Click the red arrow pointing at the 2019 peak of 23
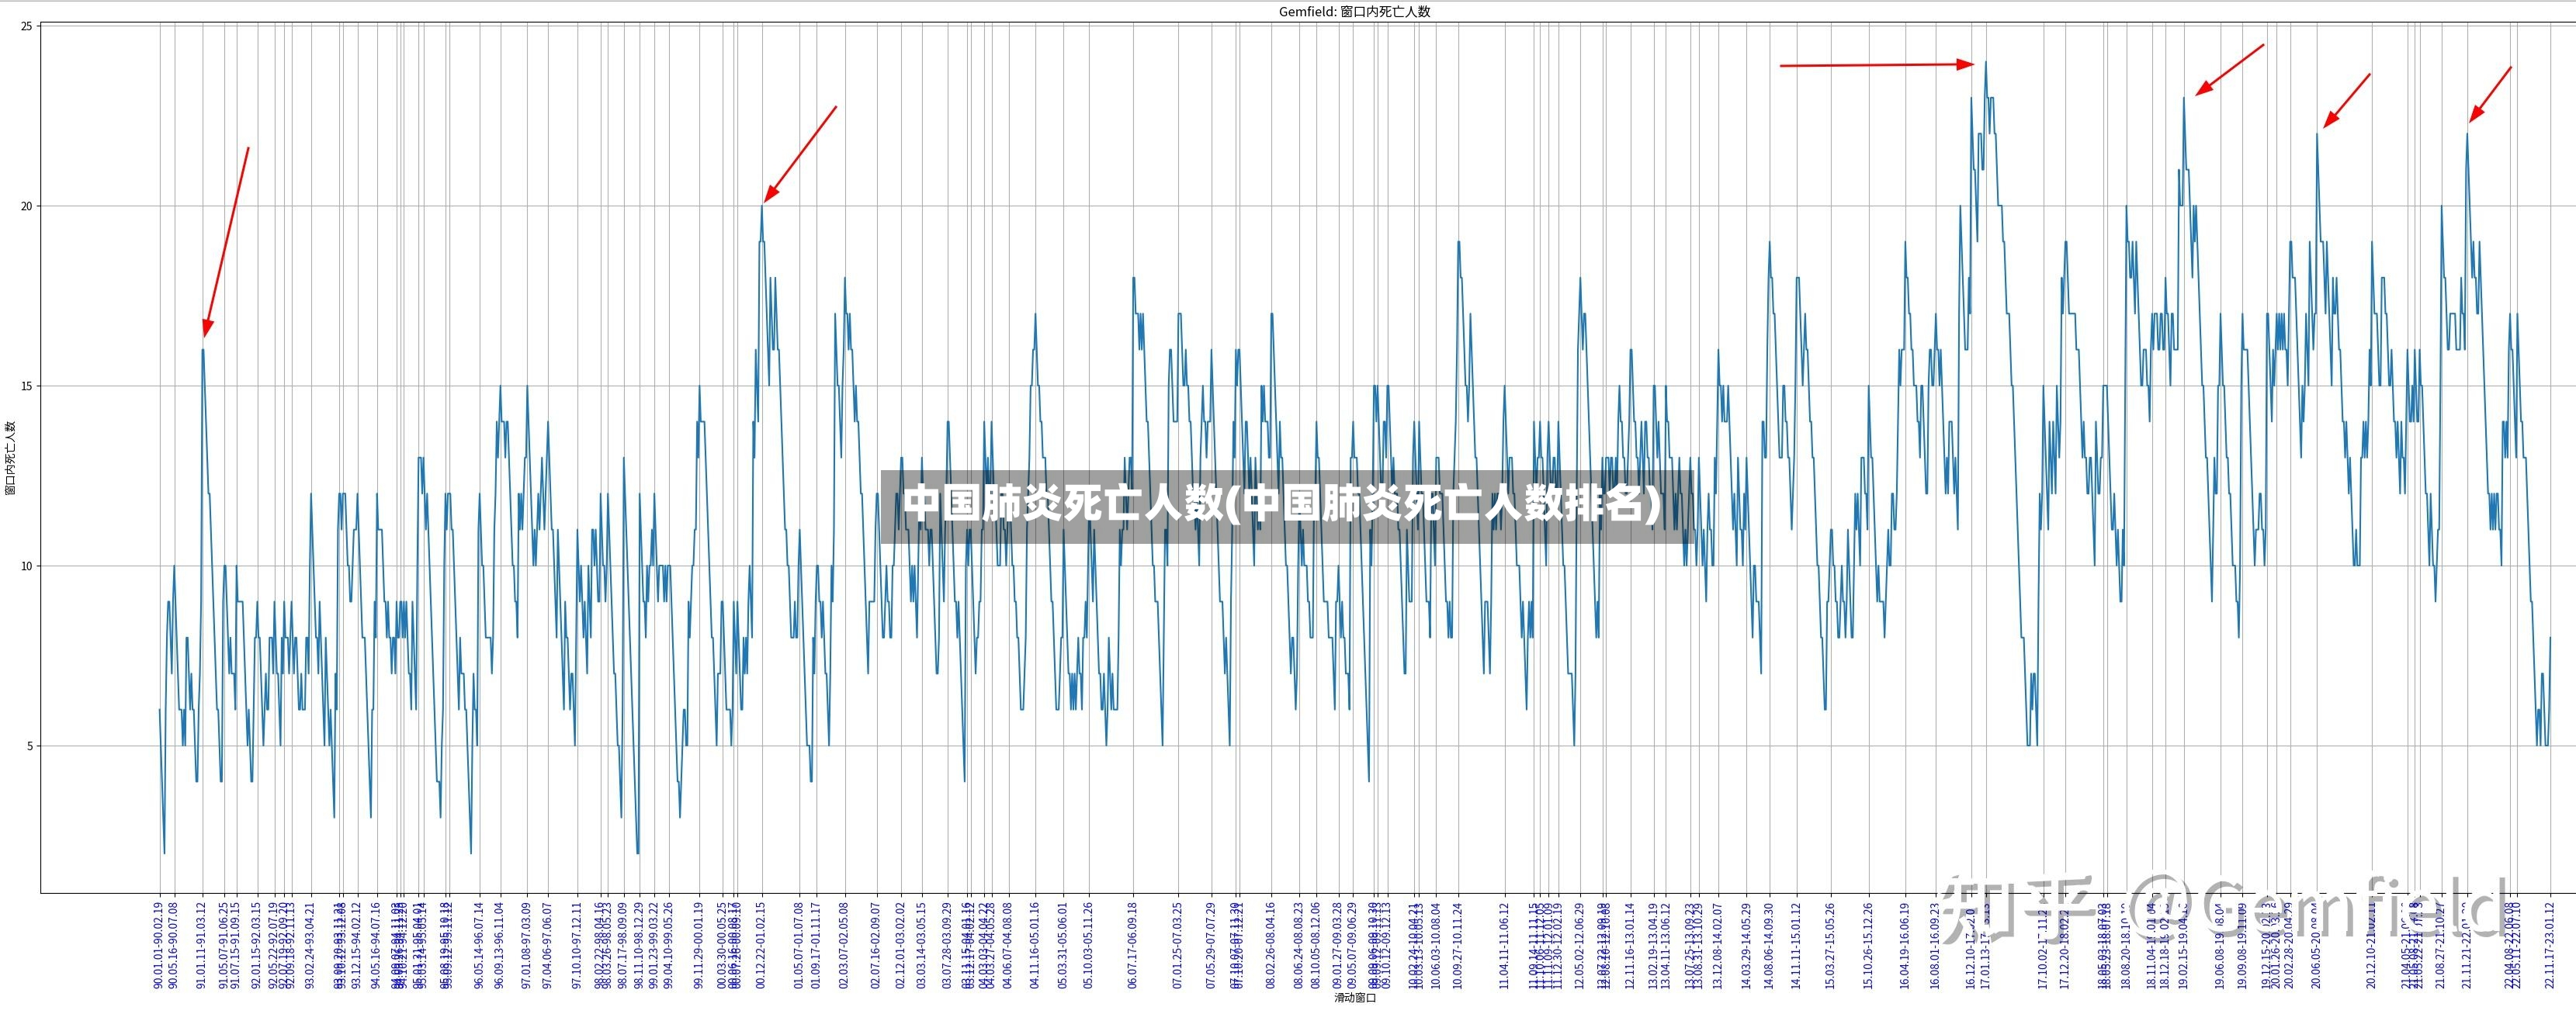The height and width of the screenshot is (1014, 2576). (2229, 70)
